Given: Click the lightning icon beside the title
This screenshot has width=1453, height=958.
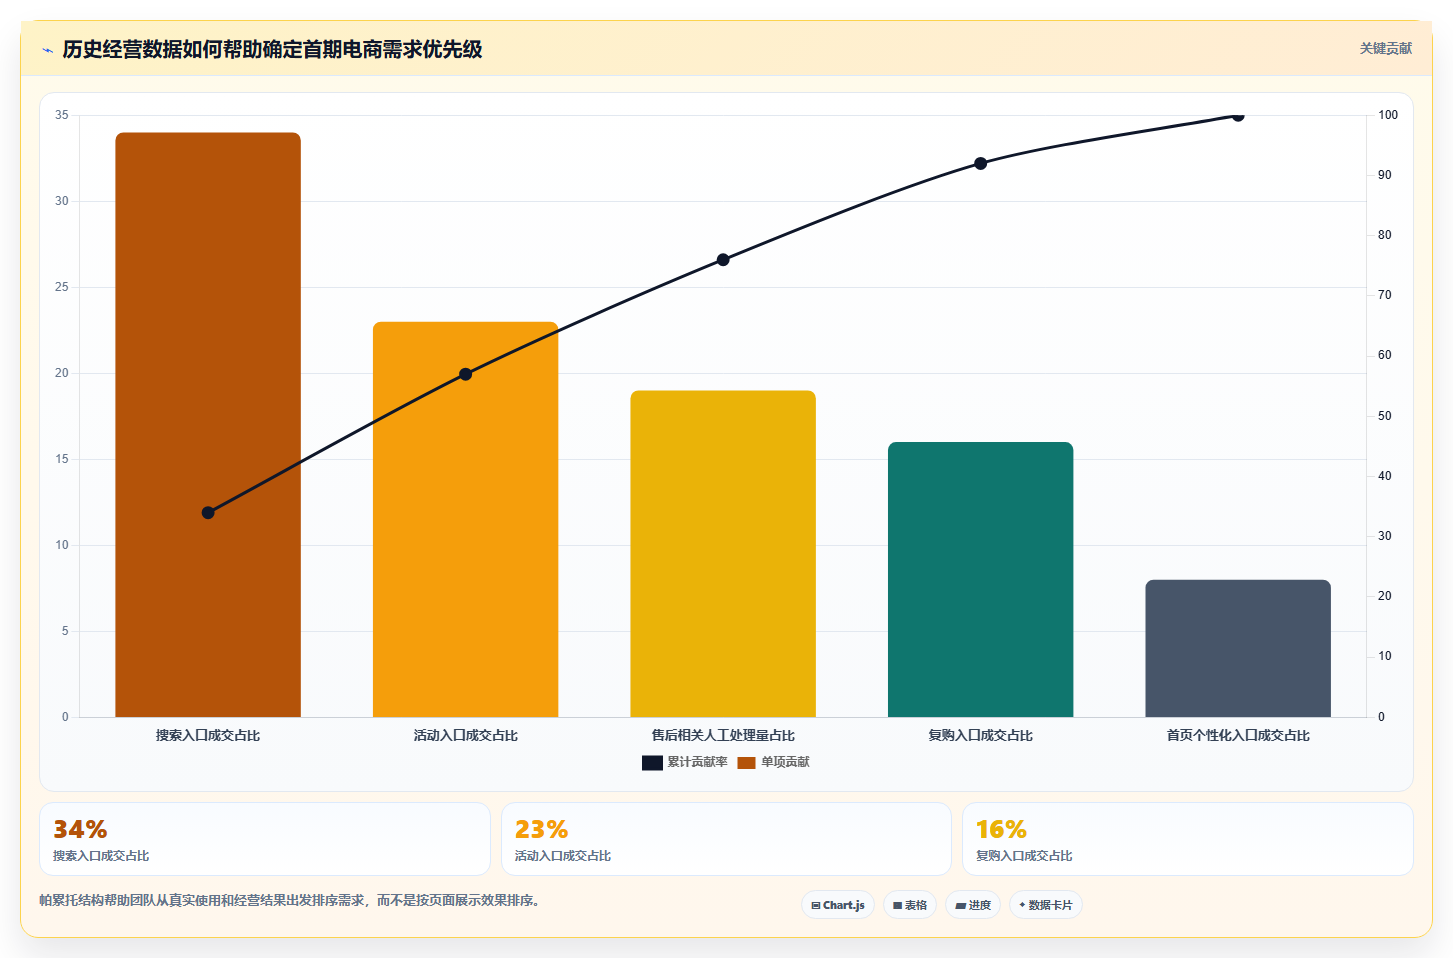Looking at the screenshot, I should pyautogui.click(x=47, y=50).
